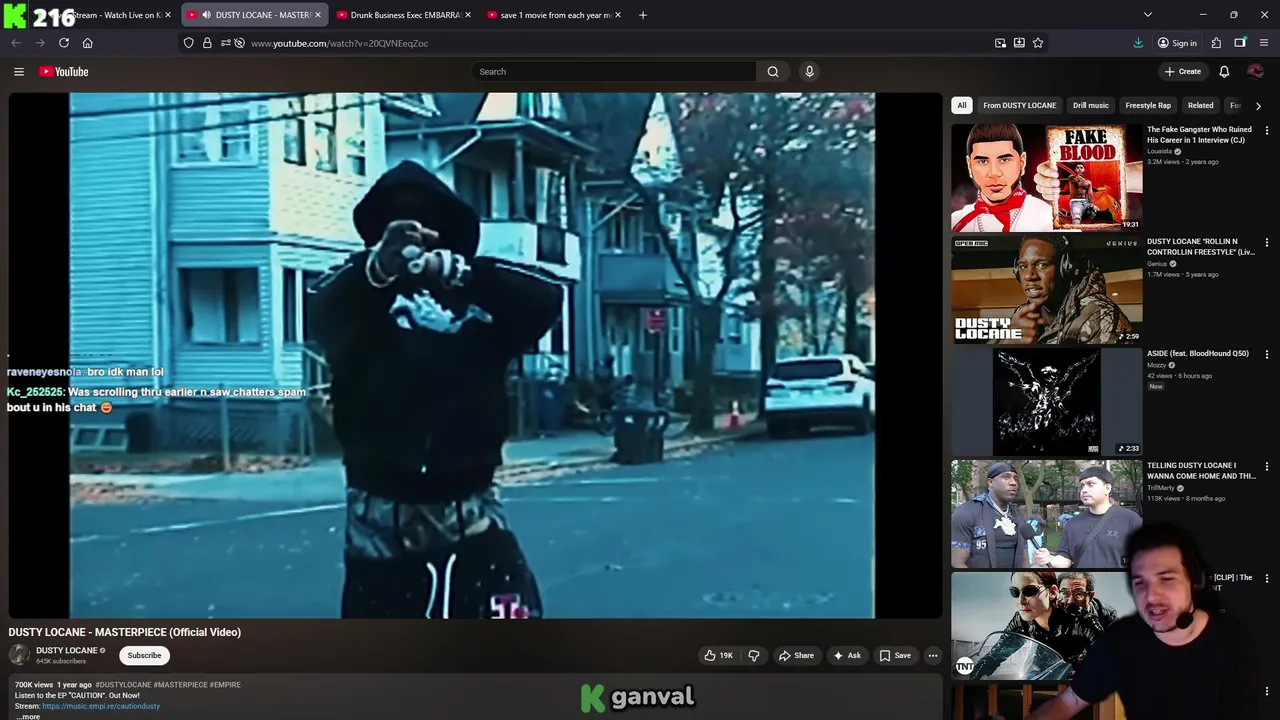Focus the YouTube search field
The image size is (1280, 720).
614,71
